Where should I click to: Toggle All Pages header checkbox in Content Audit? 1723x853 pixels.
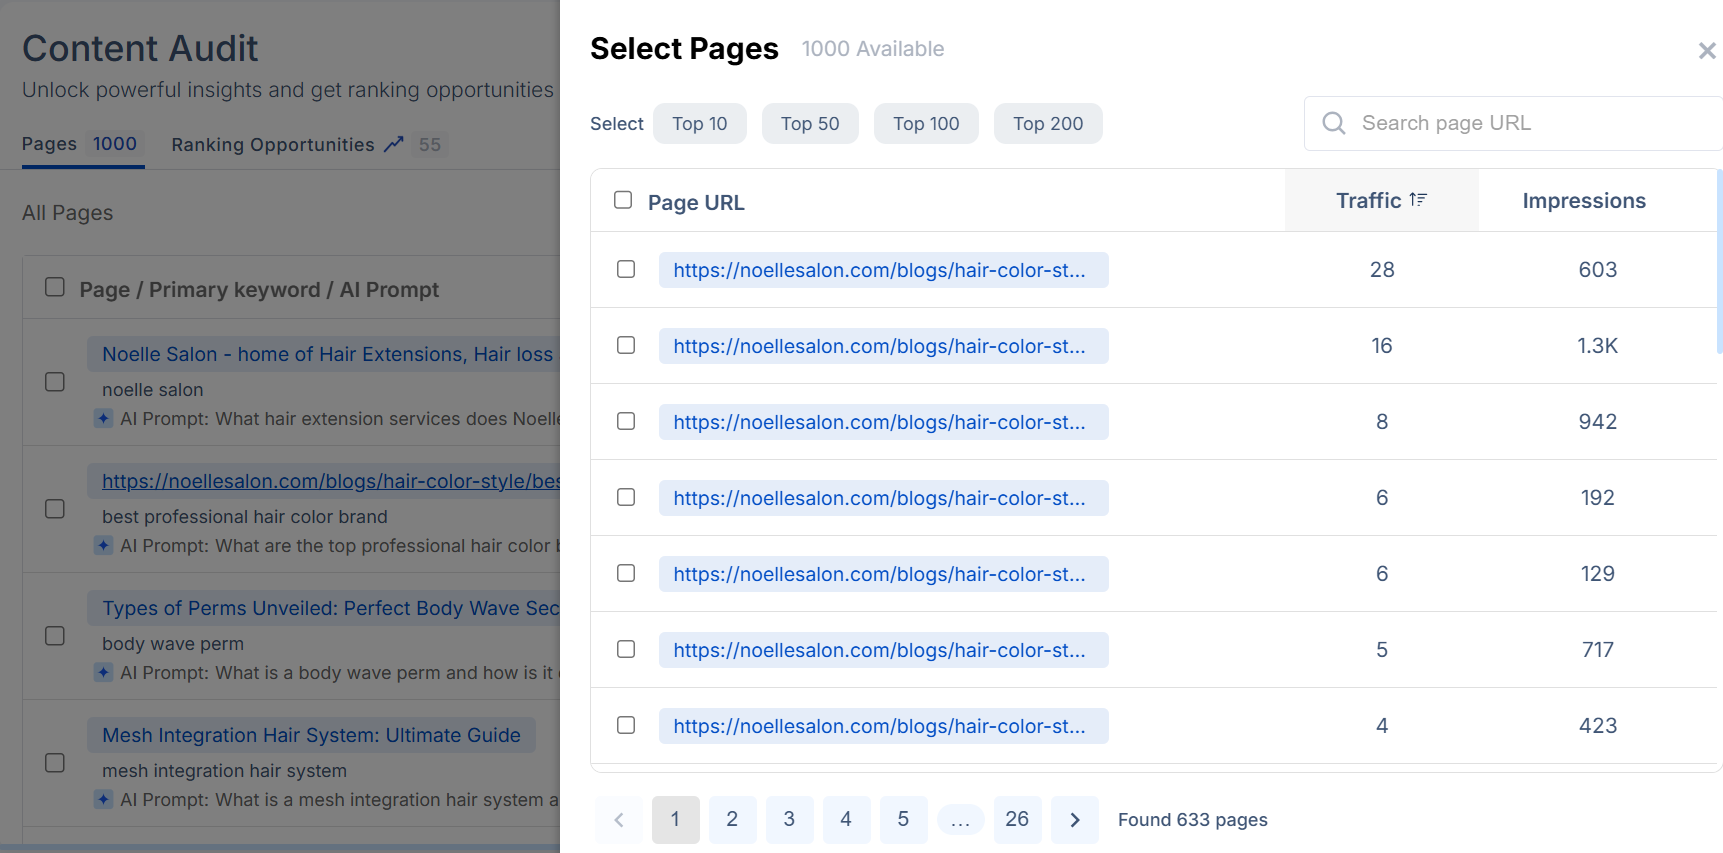pos(55,287)
